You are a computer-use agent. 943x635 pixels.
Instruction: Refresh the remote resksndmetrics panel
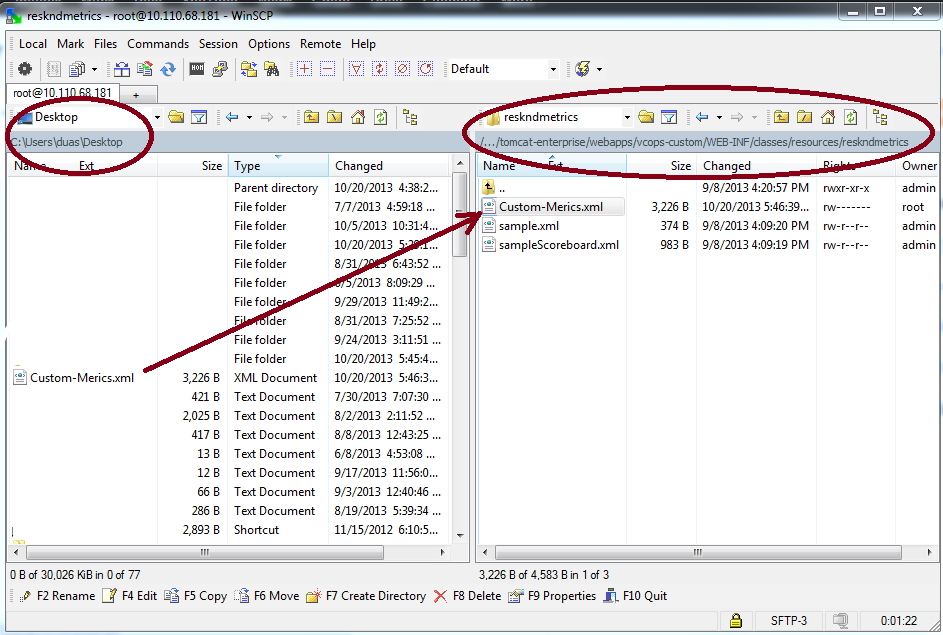(x=849, y=117)
